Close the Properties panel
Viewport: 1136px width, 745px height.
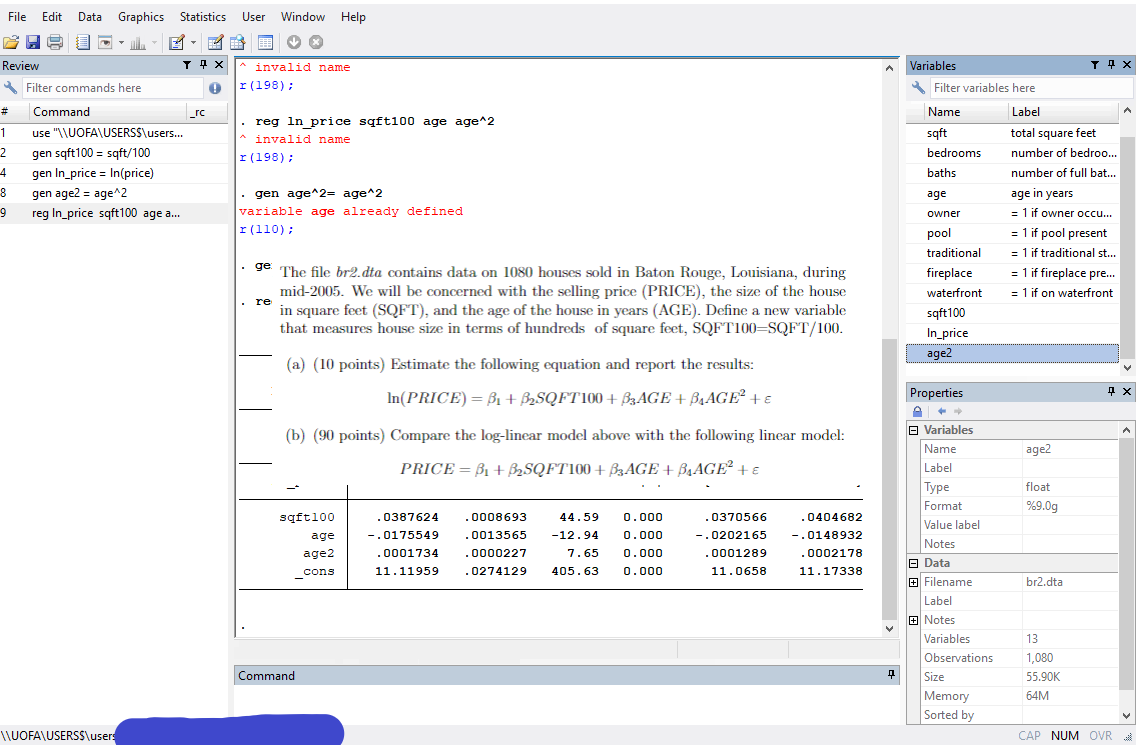click(1127, 391)
